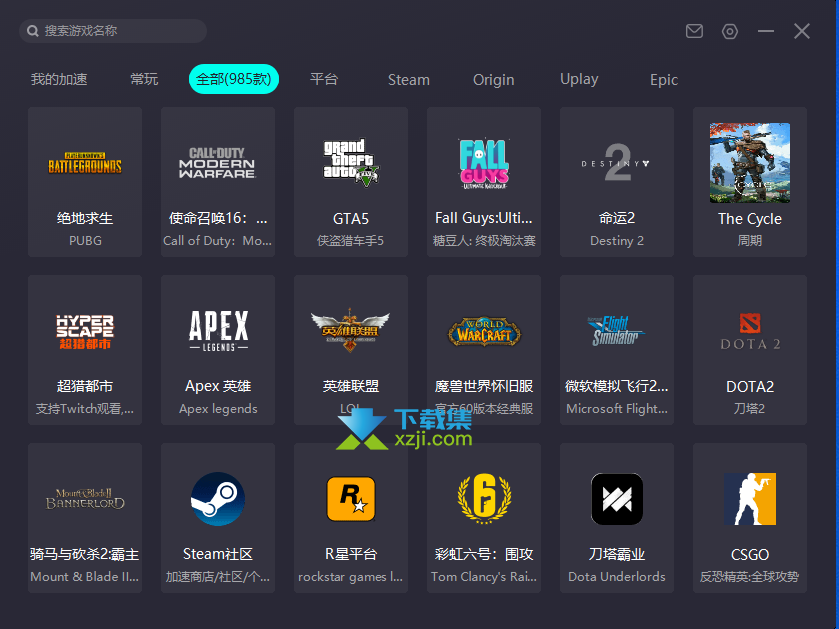Click the 魔兽世界怀旧服 title
The width and height of the screenshot is (839, 629).
(484, 386)
